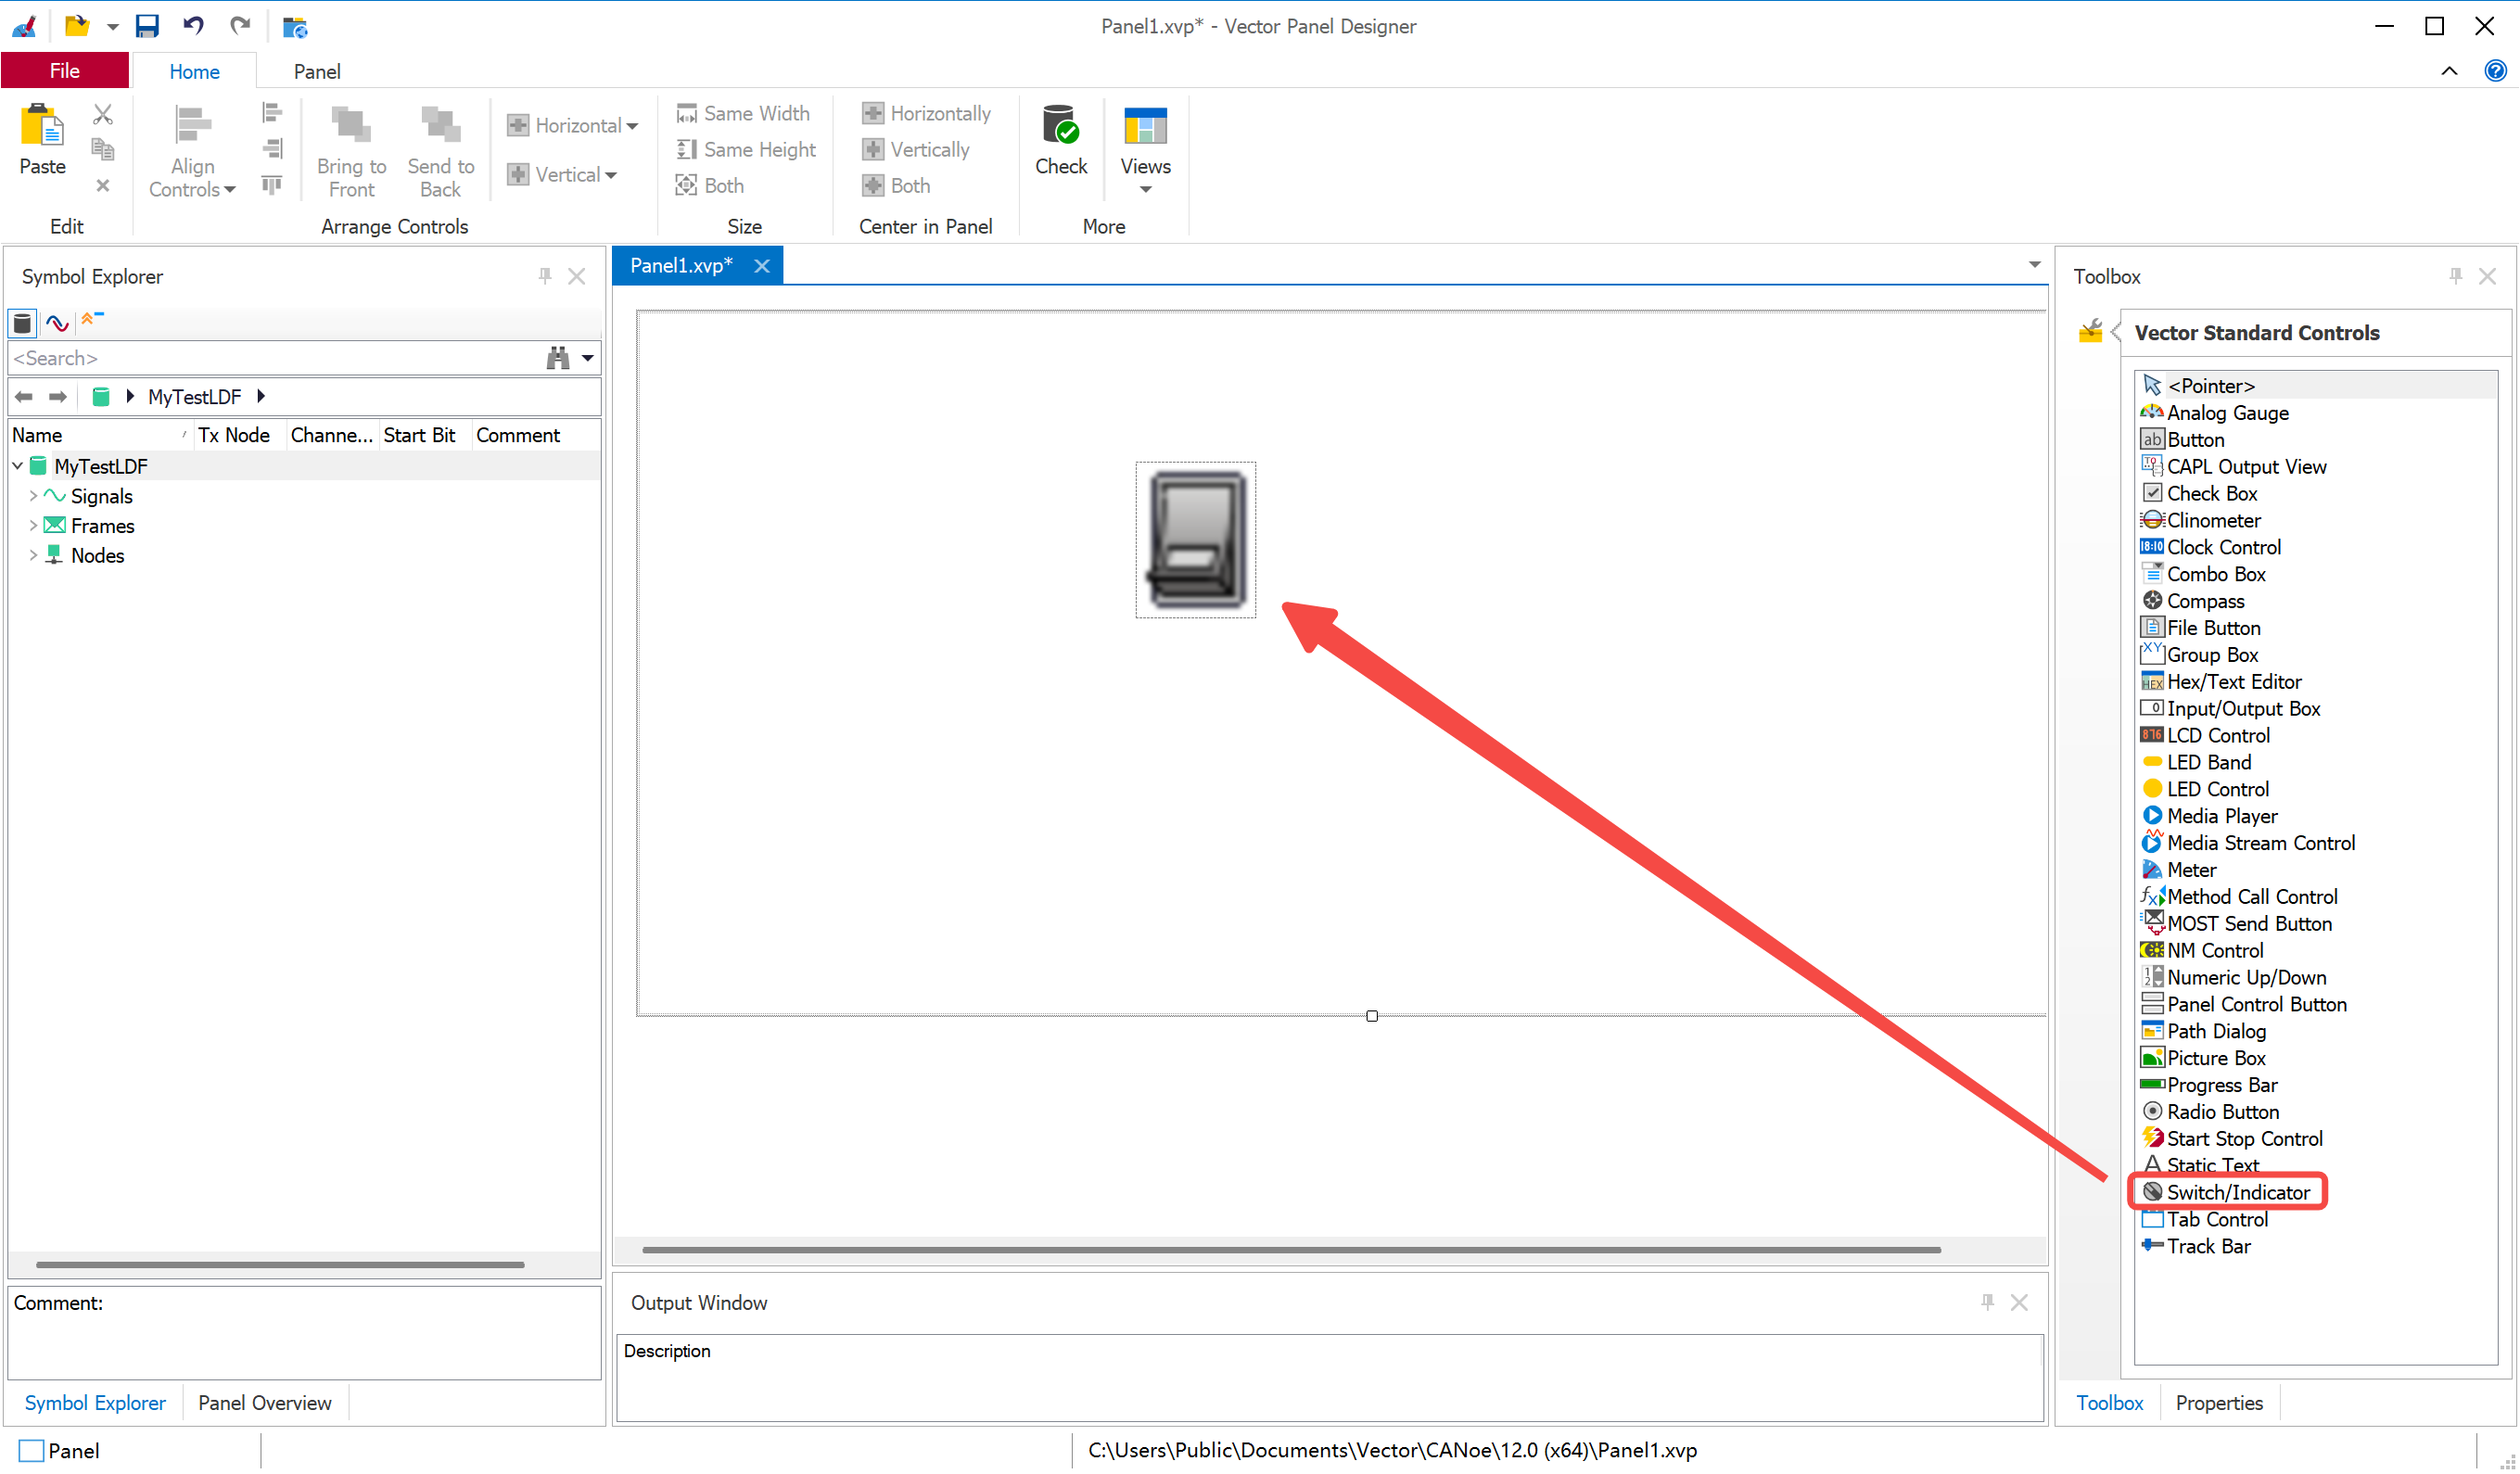Select the LED Control item in Toolbox
Screen dimensions: 2520x1474
pyautogui.click(x=2216, y=789)
